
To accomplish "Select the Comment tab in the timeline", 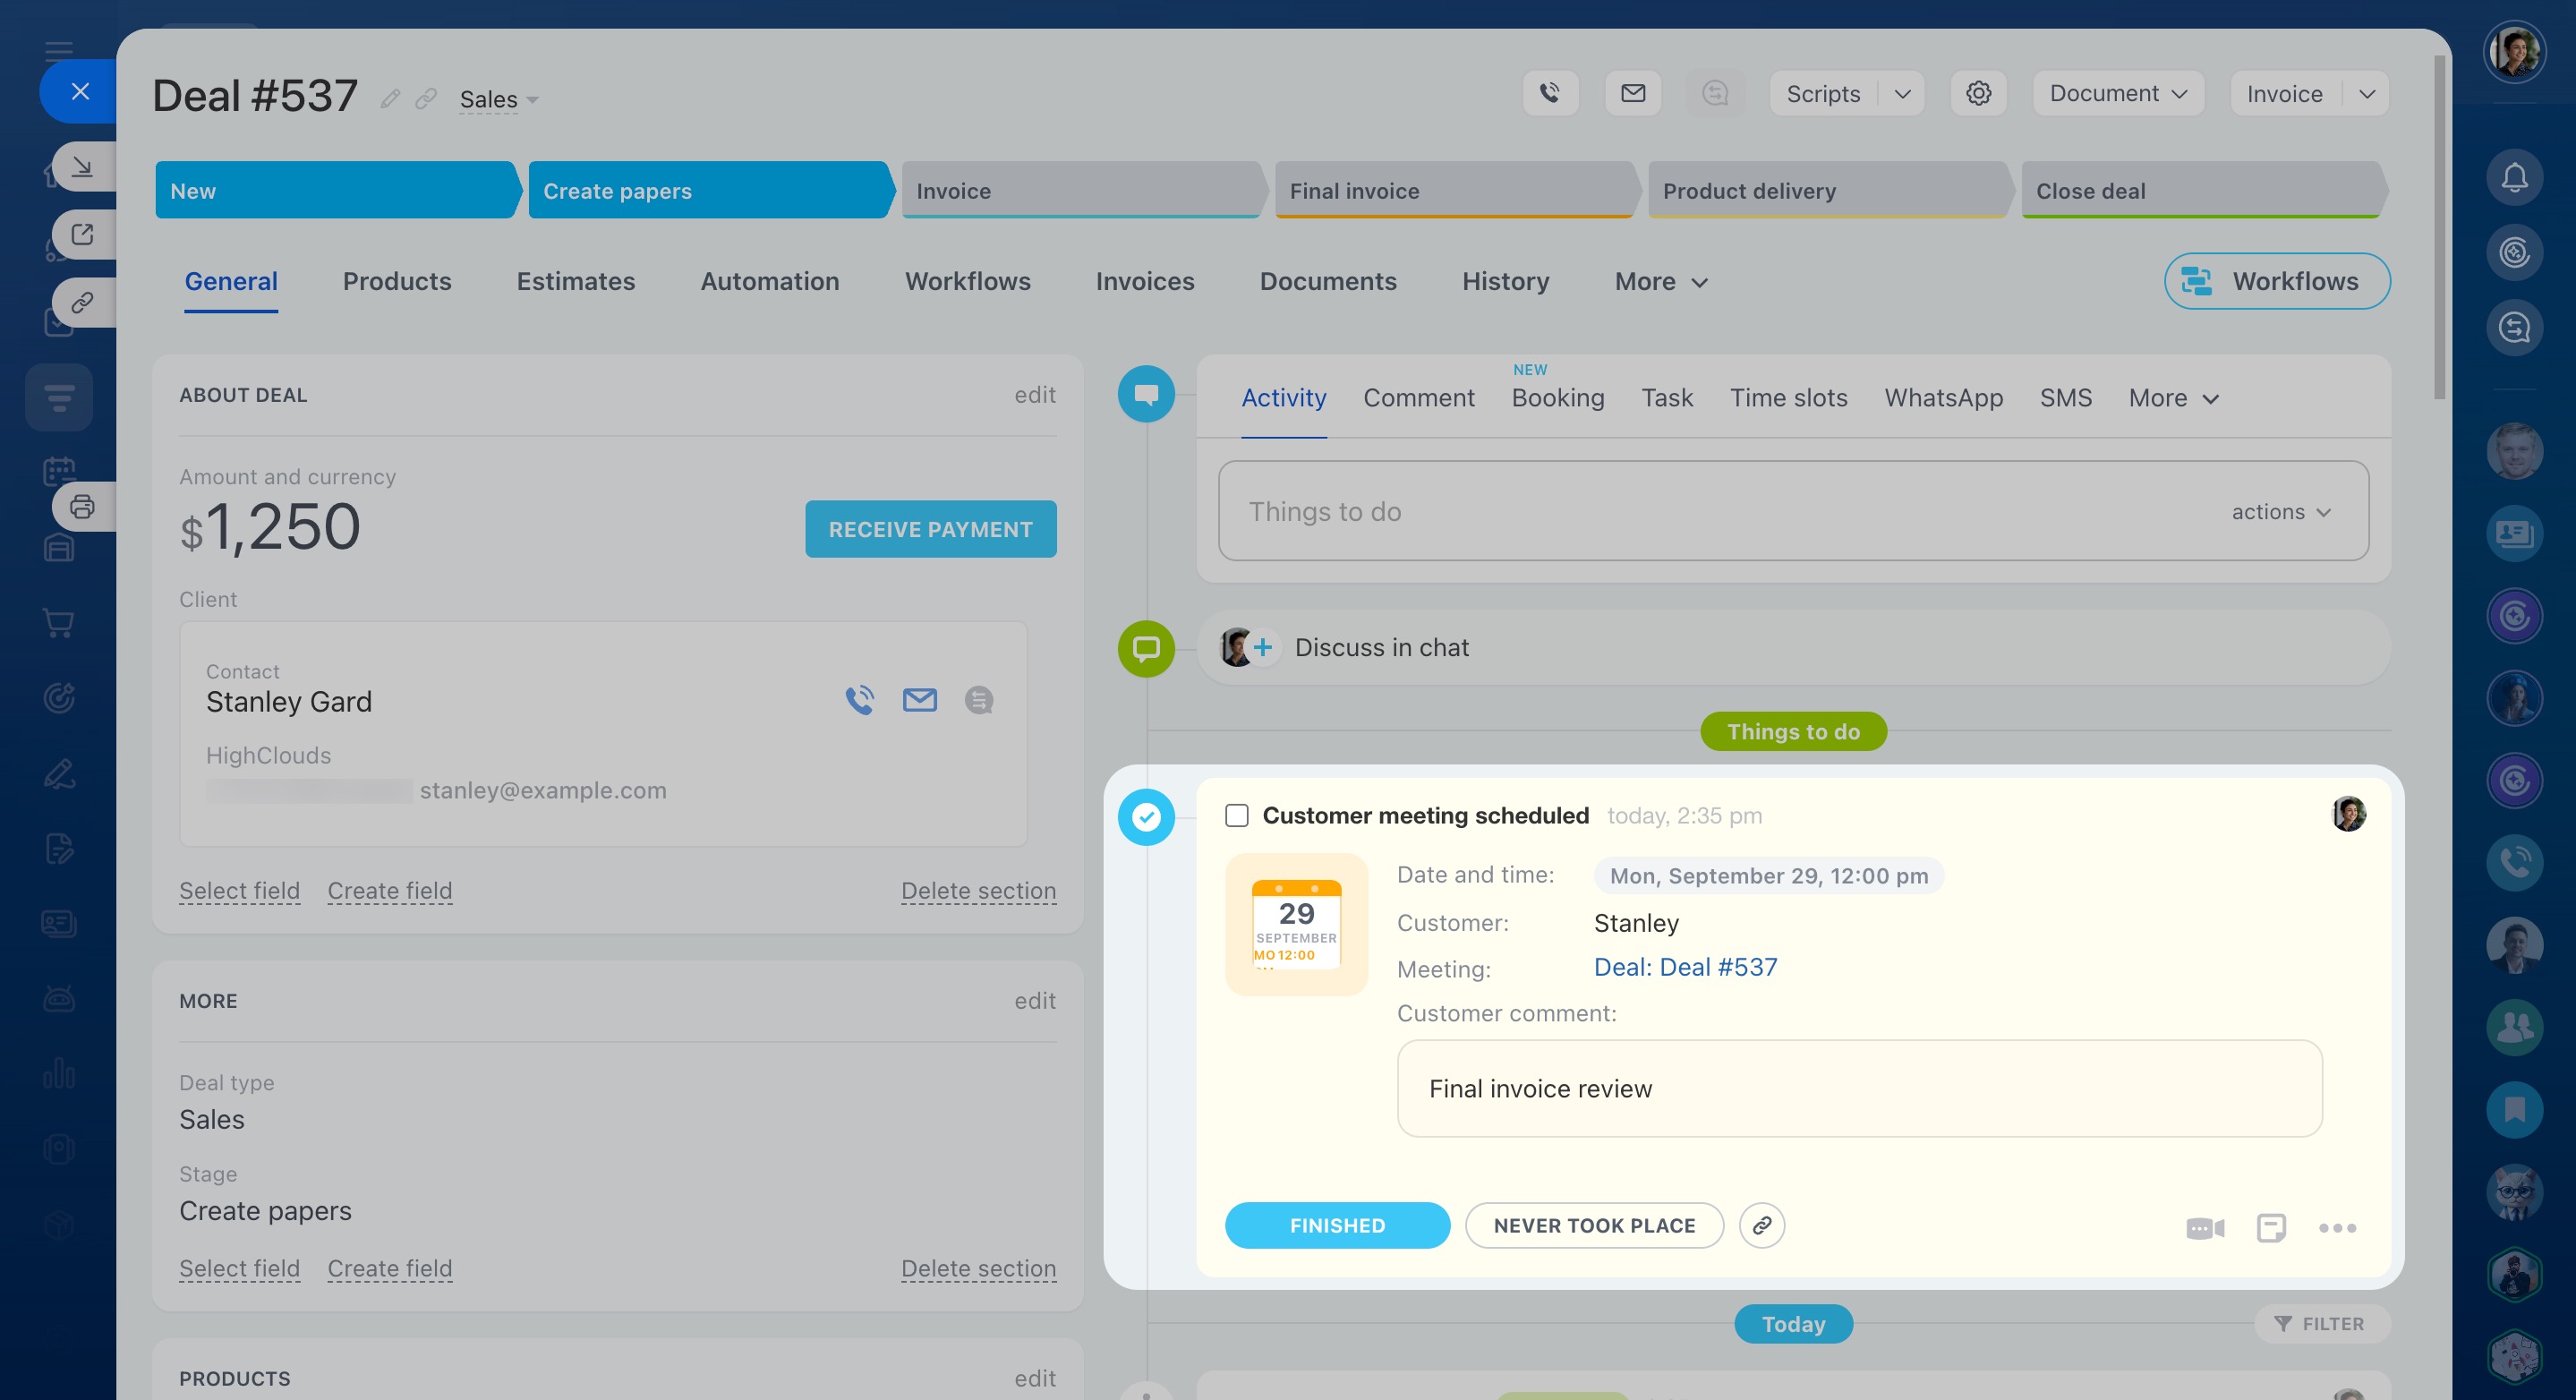I will coord(1418,398).
